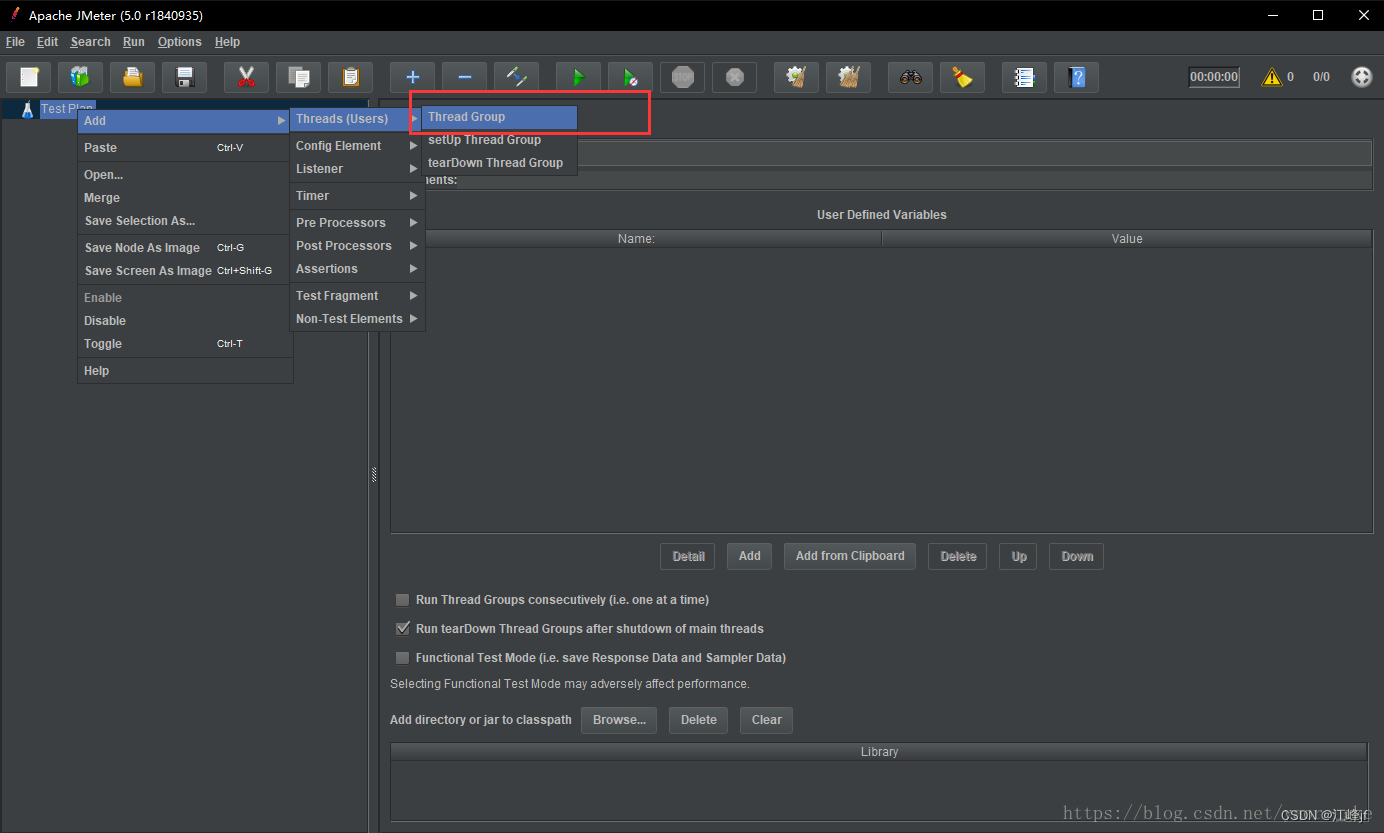This screenshot has width=1384, height=833.
Task: Select Thread Group menu item
Action: pos(499,117)
